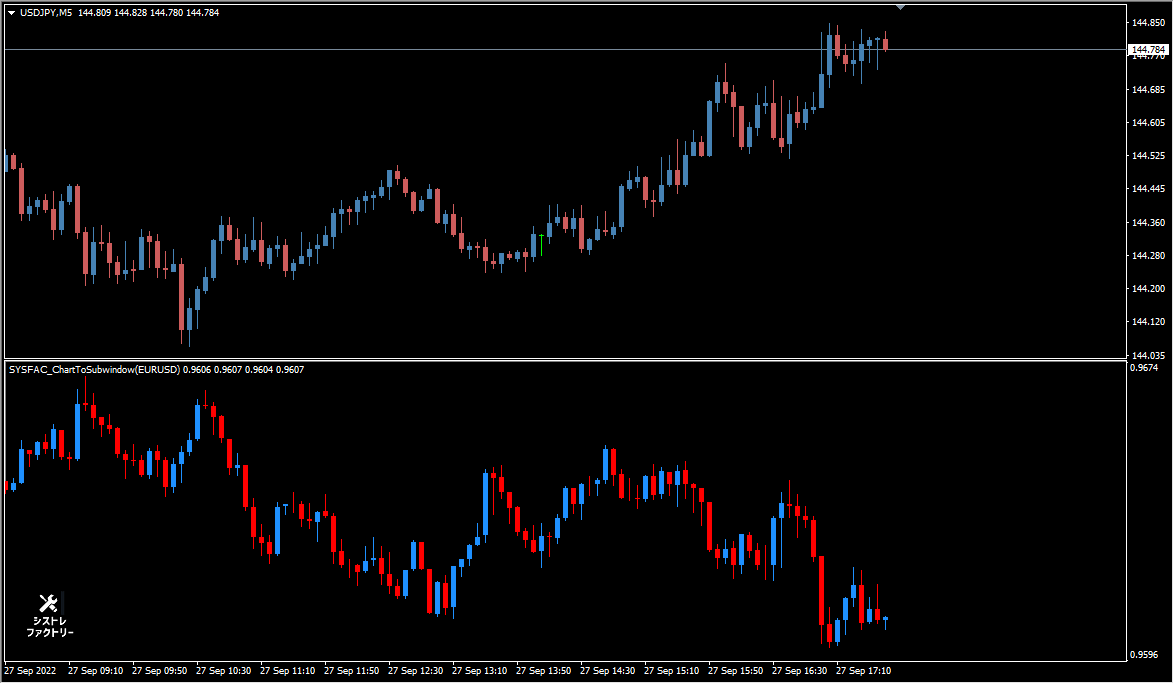
Task: Click the SYSFAC_ChartToSubwindow(EURUSD) indicator label
Action: click(94, 370)
